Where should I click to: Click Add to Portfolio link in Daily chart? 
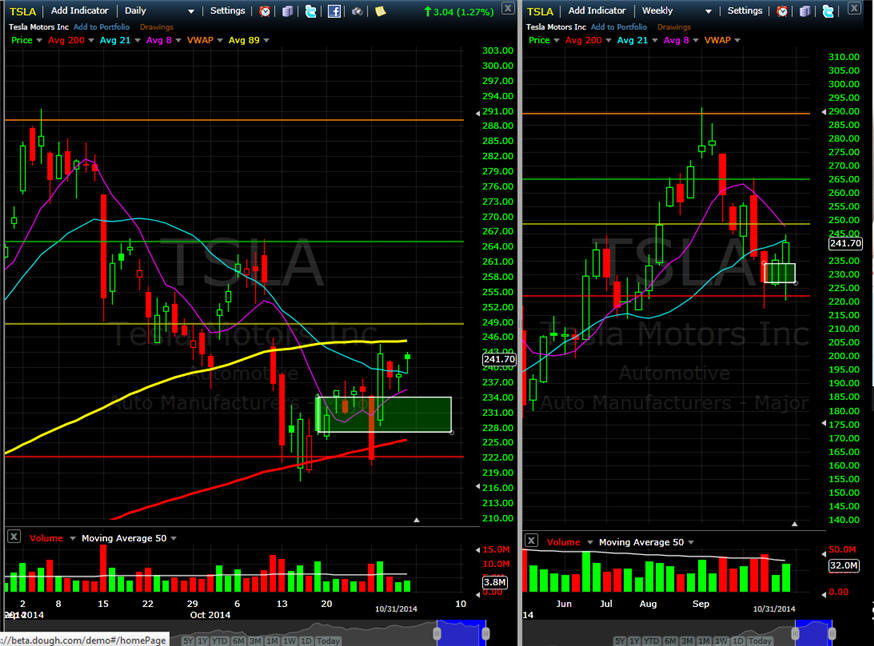point(101,27)
